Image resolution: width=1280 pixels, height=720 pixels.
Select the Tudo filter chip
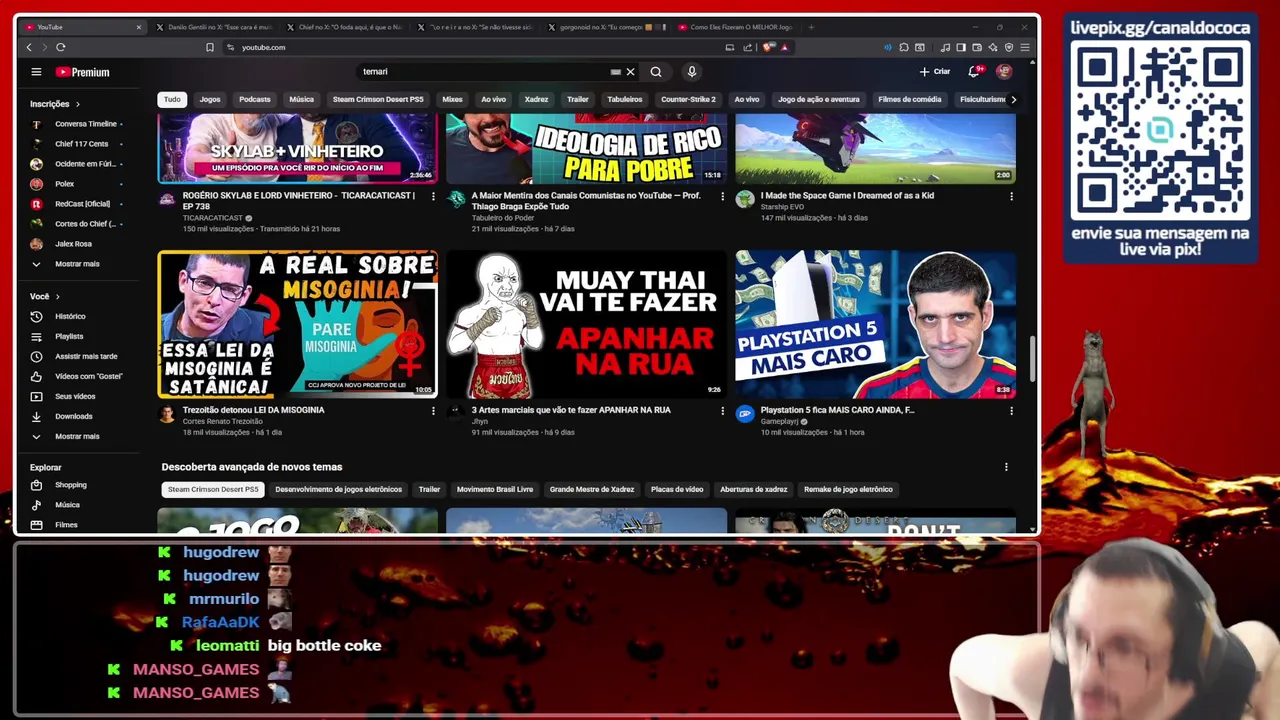[x=172, y=99]
